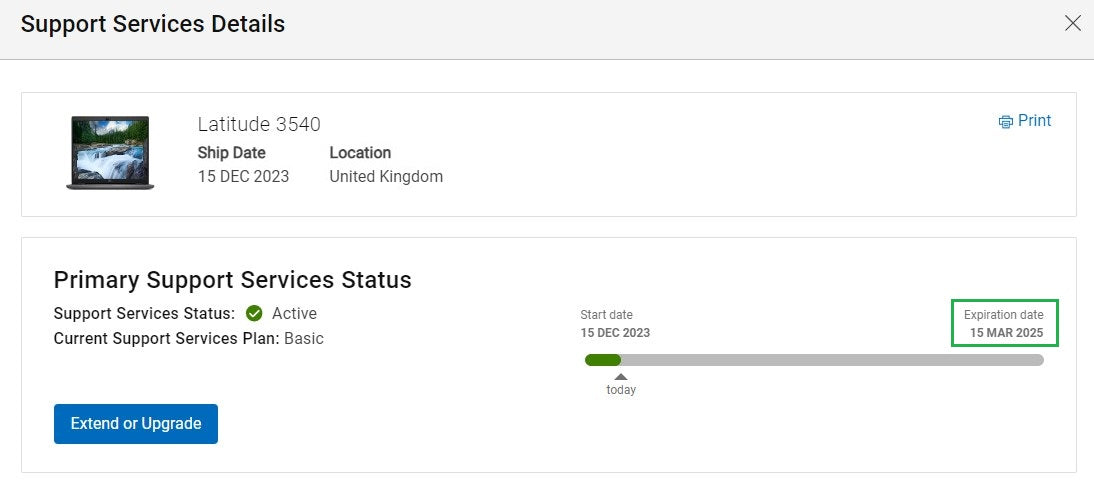The image size is (1094, 491).
Task: Click the Extend or Upgrade button
Action: [136, 423]
